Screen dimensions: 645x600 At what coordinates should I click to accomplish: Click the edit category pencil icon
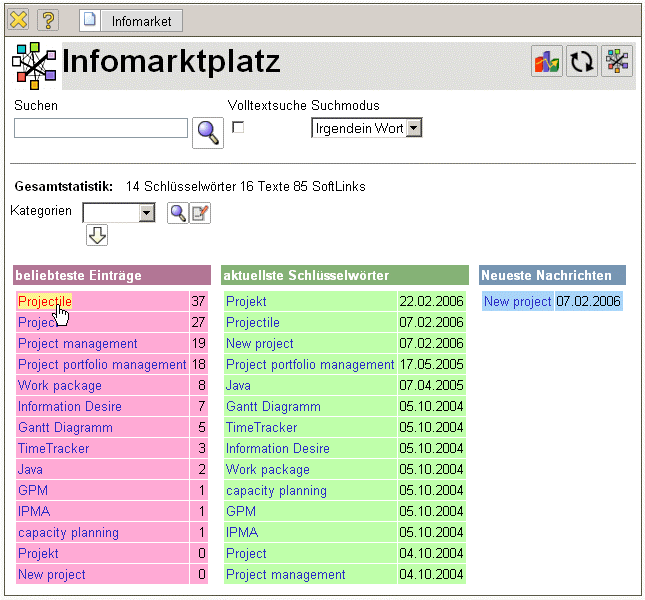click(200, 212)
